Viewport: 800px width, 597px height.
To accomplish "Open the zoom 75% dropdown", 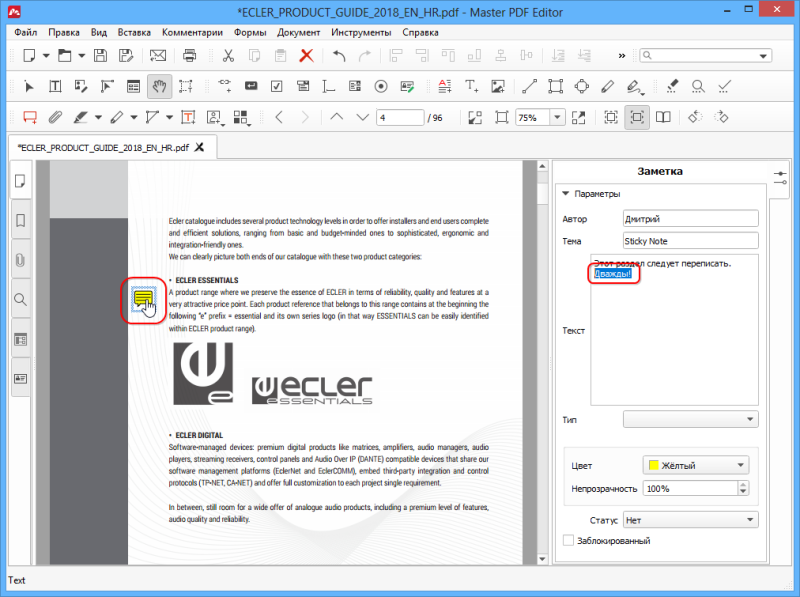I will coord(557,117).
